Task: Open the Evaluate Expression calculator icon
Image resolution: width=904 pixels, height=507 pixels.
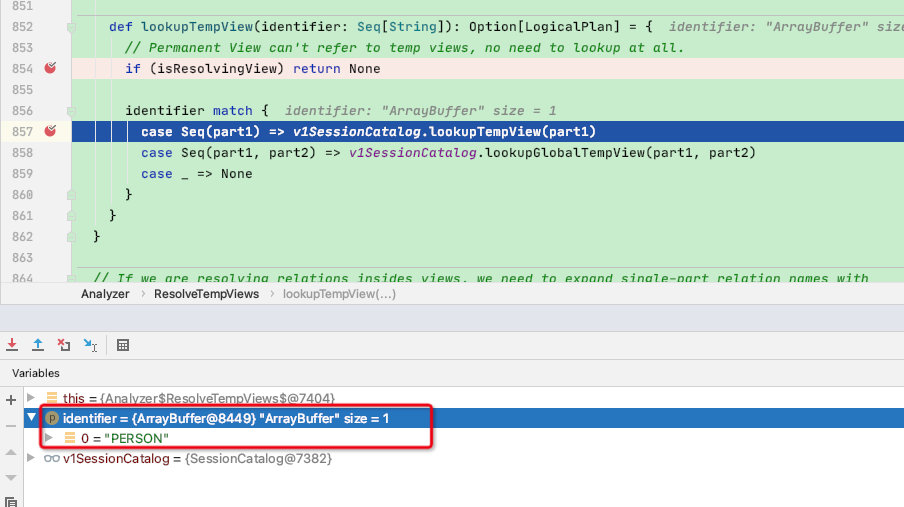Action: 123,345
